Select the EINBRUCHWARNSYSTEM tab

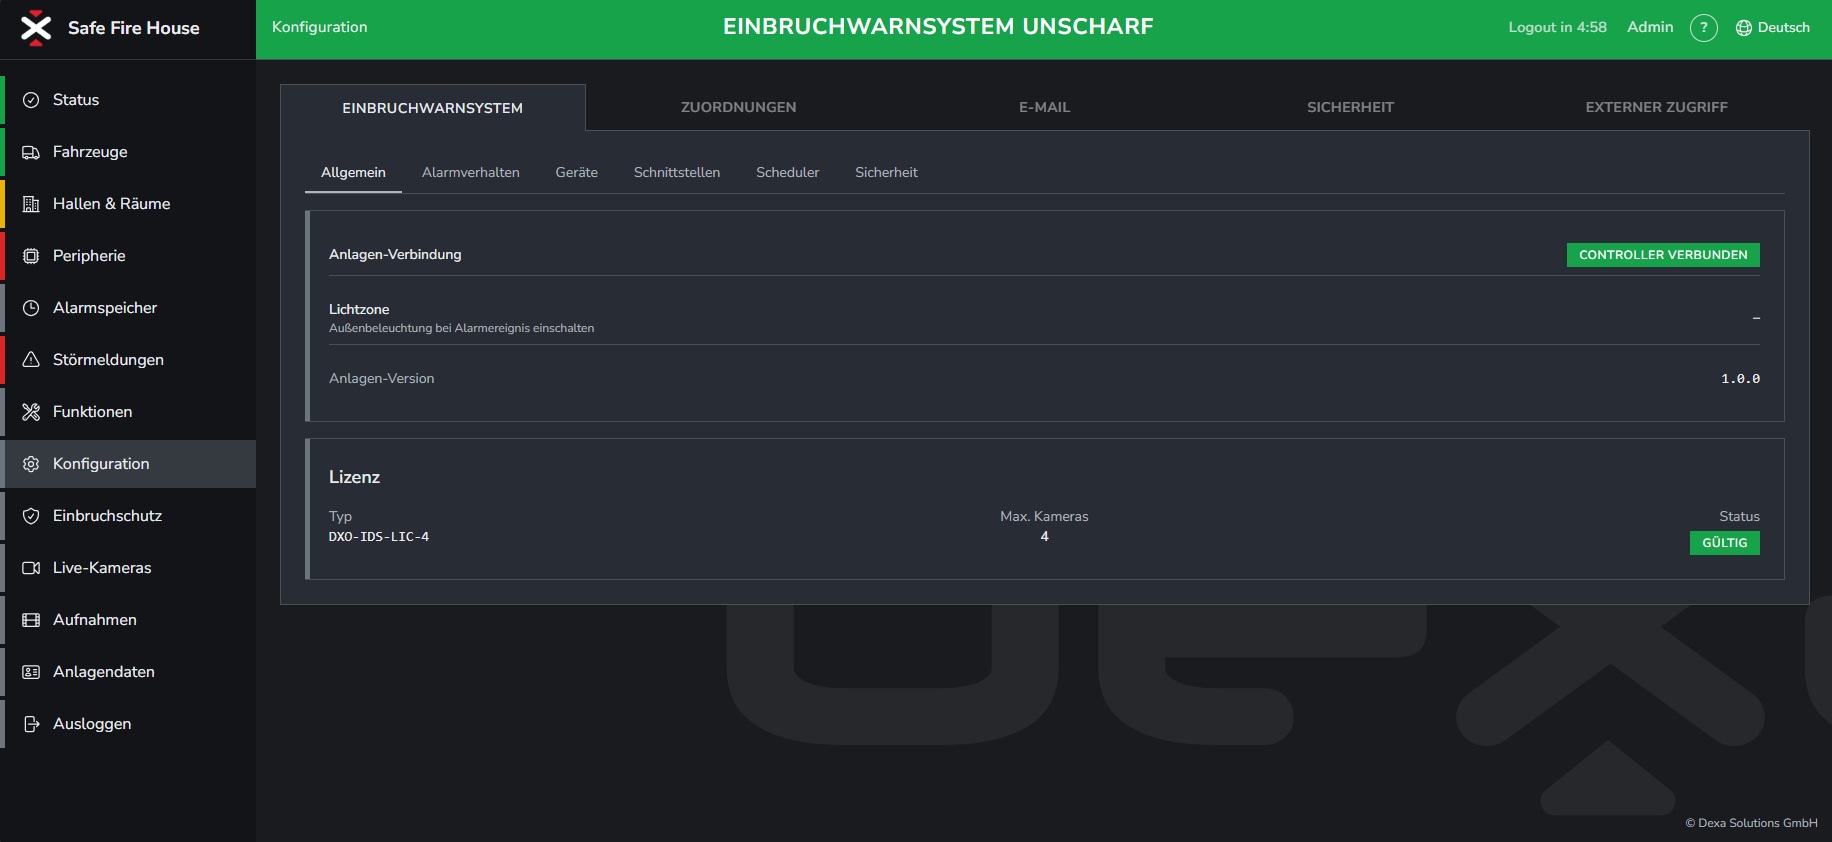[432, 108]
